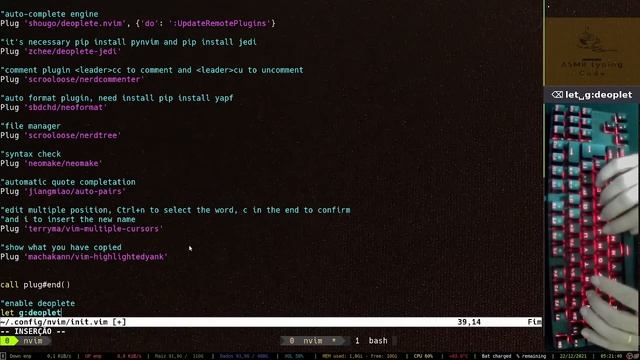Place cursor on the 'let g:deoplet' line
Viewport: 640px width, 360px height.
(31, 313)
